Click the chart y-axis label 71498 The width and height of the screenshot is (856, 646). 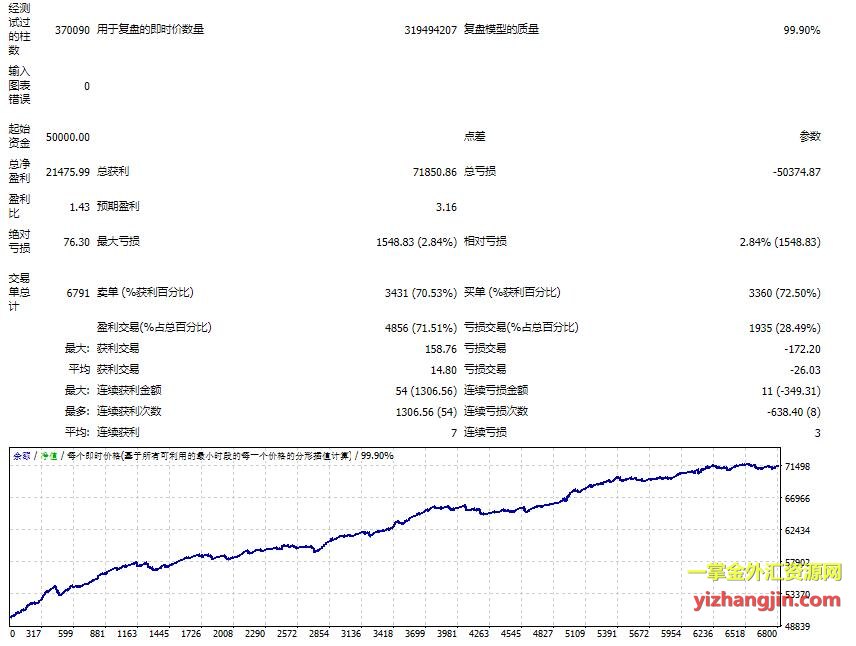pyautogui.click(x=797, y=467)
